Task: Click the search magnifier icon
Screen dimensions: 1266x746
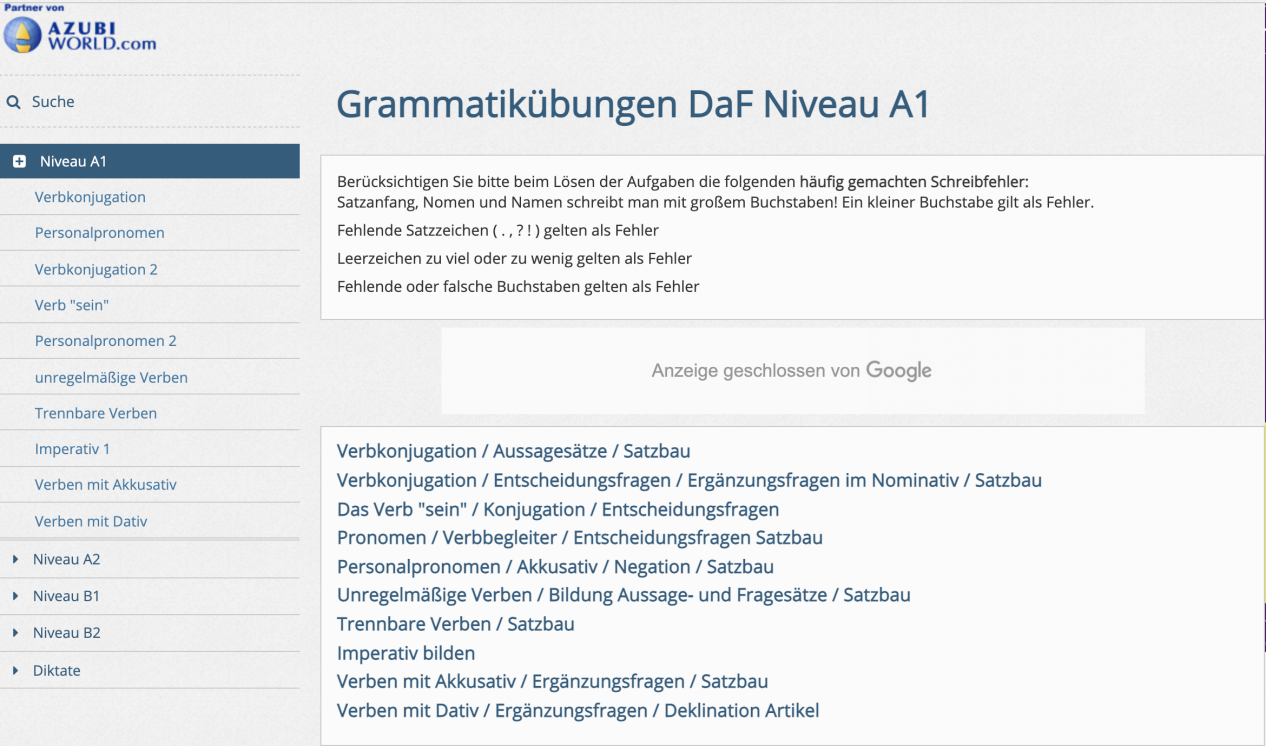Action: [14, 102]
